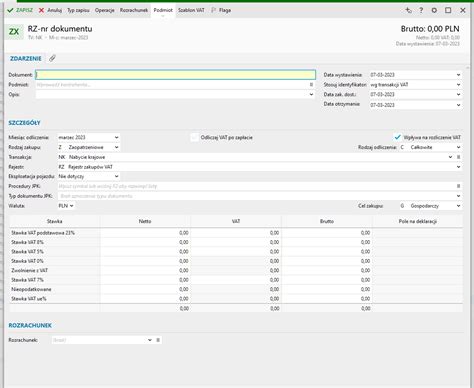Open Data zak. dost. date dropdown
The height and width of the screenshot is (388, 474).
coord(459,94)
